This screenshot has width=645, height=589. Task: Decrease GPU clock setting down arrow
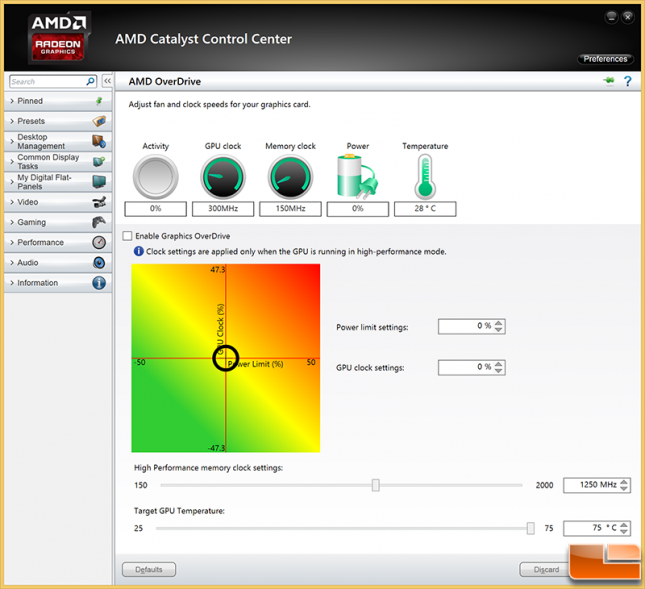499,371
